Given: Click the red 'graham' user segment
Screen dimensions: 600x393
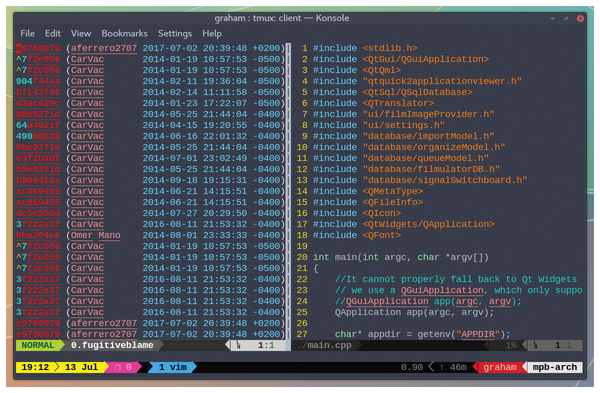Looking at the screenshot, I should click(500, 367).
